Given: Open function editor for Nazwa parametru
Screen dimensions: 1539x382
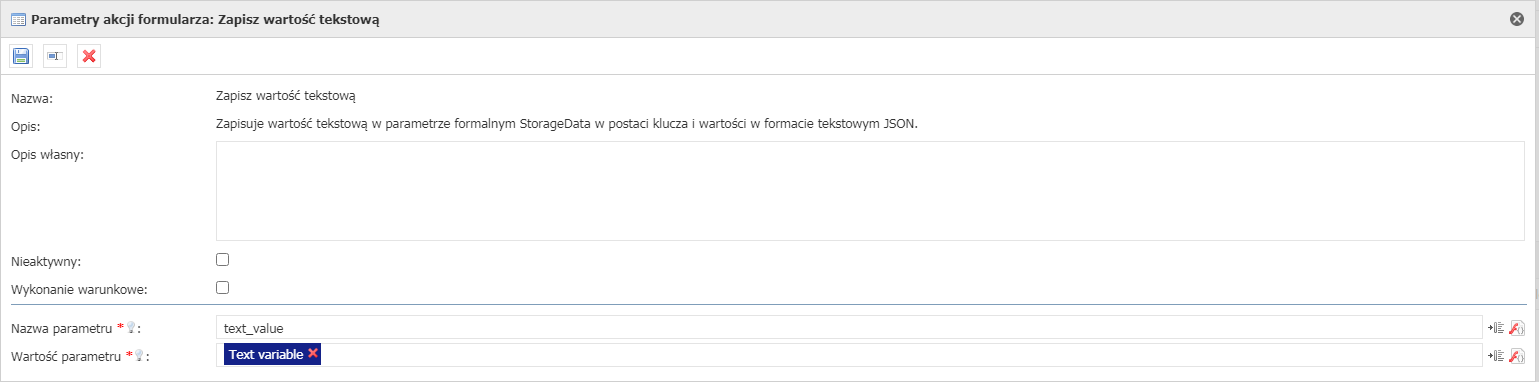Looking at the screenshot, I should coord(1516,327).
